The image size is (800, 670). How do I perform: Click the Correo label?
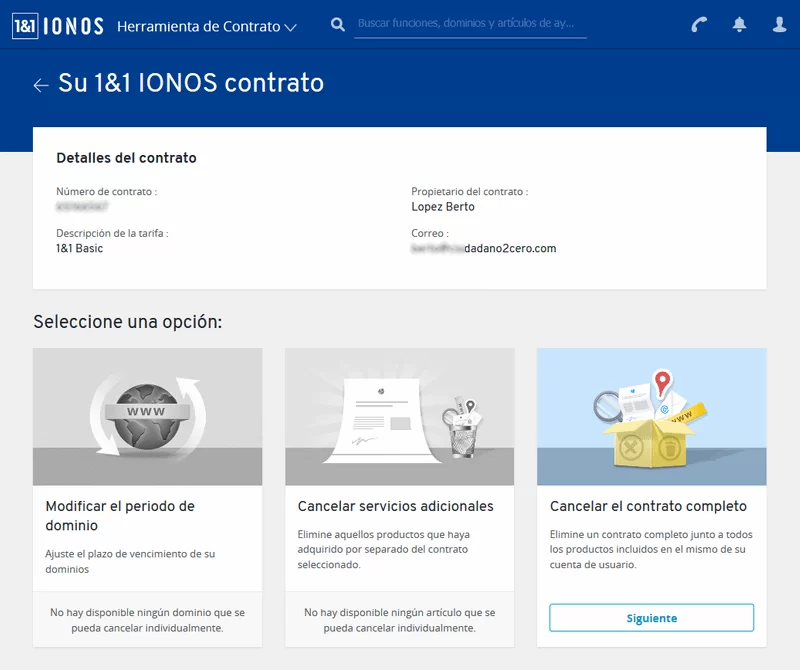pos(430,234)
